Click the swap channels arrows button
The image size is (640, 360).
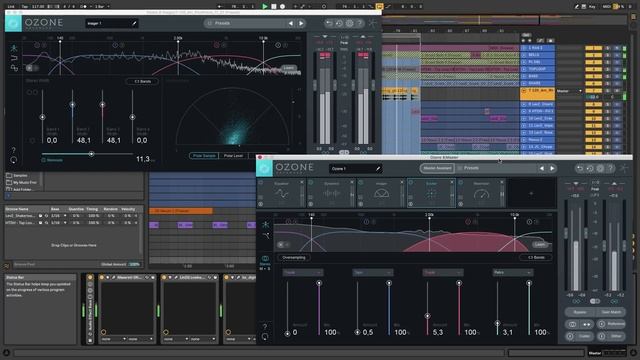click(587, 324)
